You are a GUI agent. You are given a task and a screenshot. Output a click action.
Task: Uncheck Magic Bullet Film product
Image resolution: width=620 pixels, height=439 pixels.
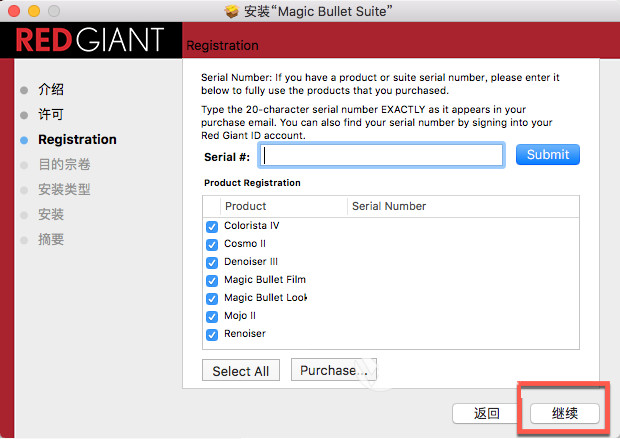212,280
